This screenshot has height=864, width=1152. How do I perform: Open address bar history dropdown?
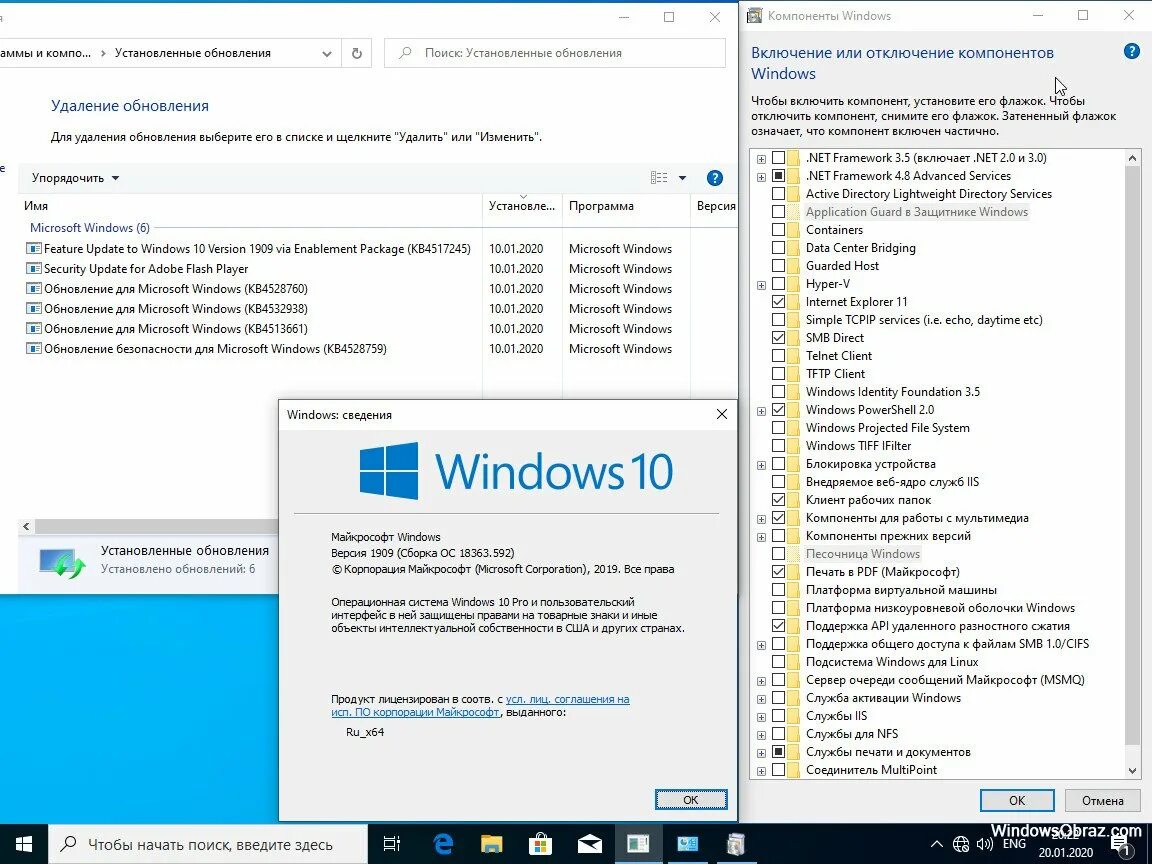(x=326, y=54)
